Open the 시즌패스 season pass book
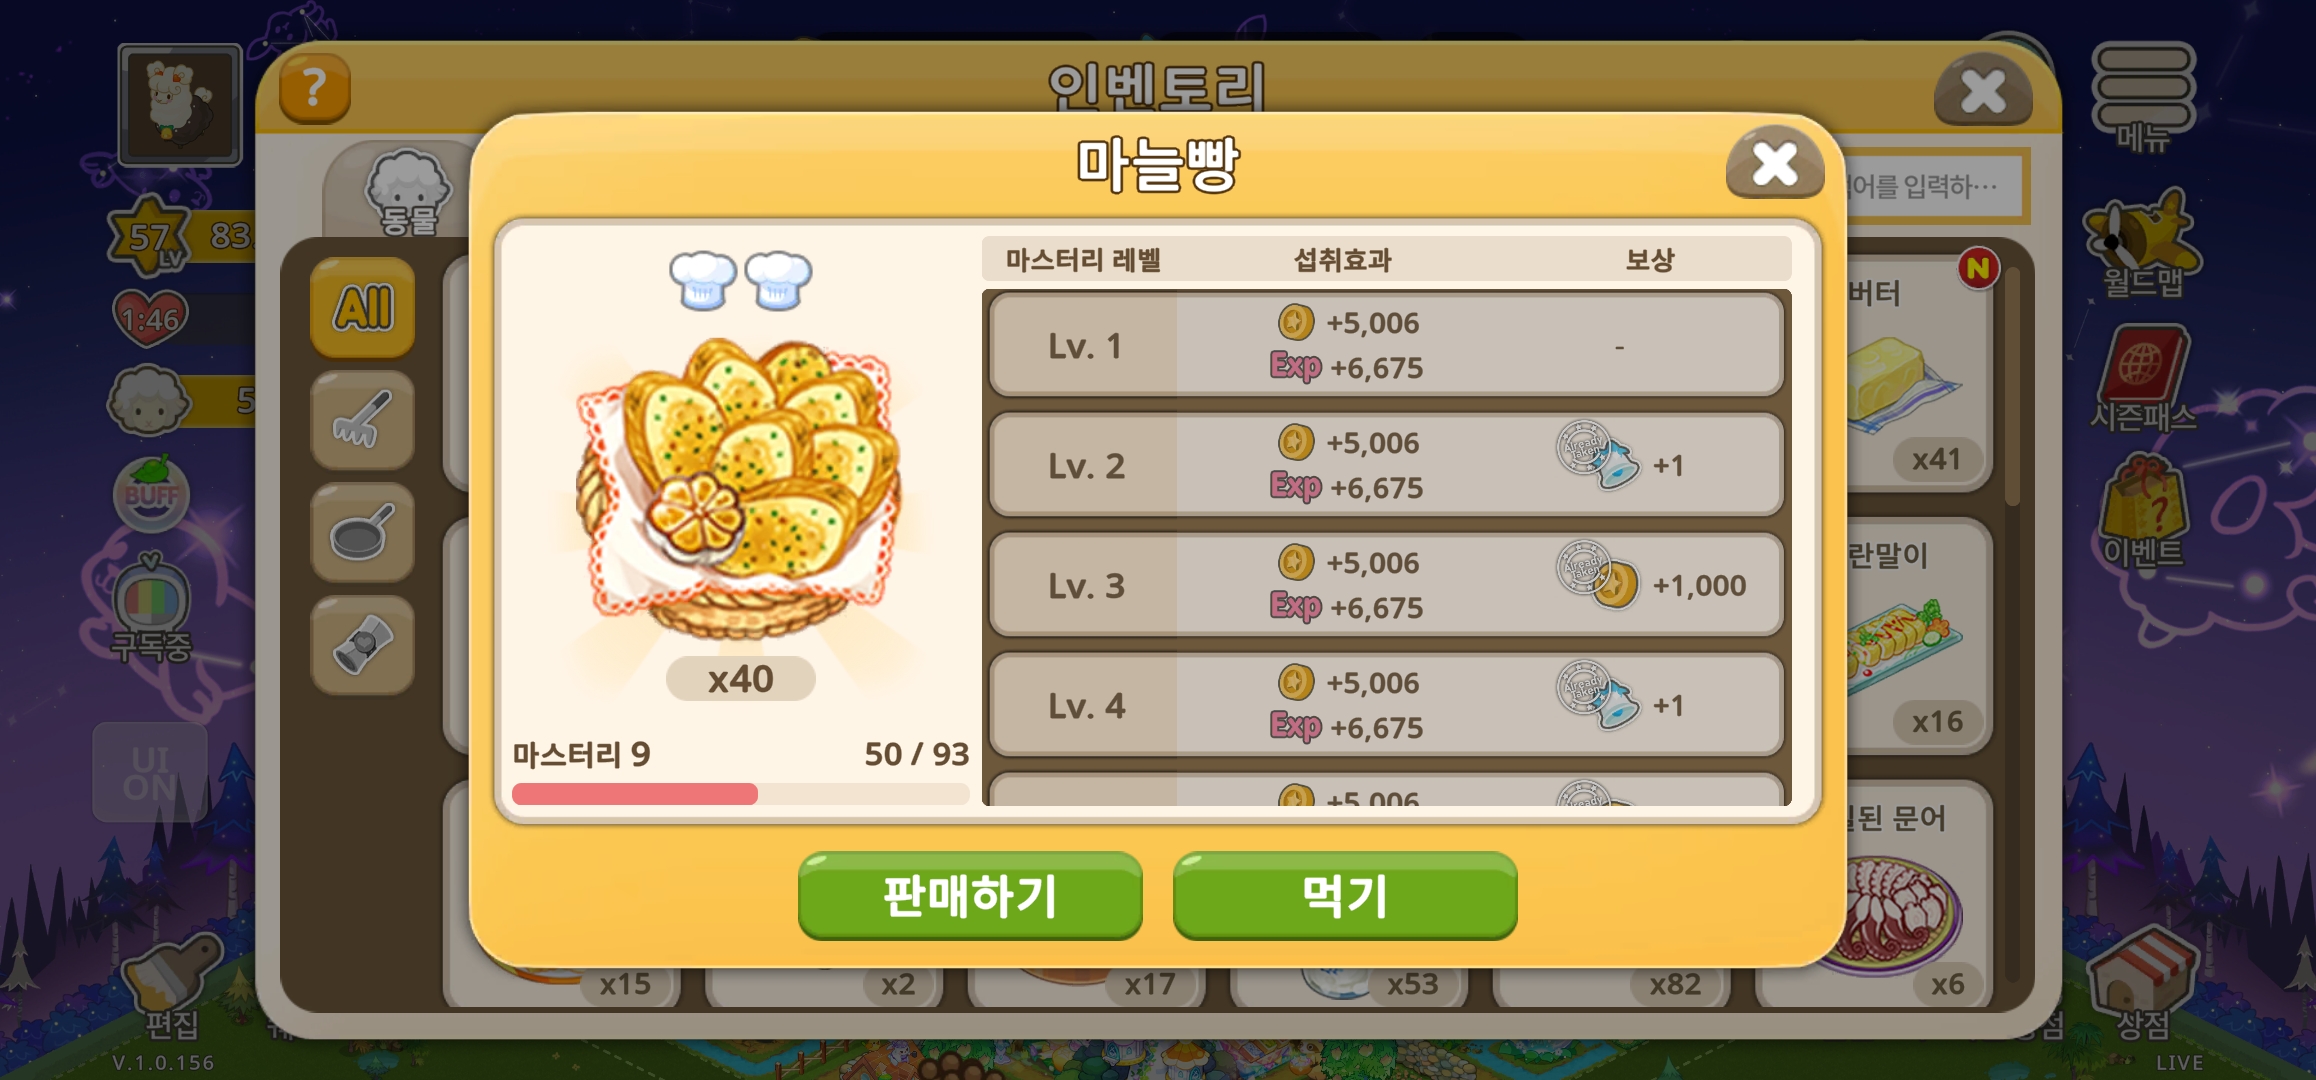 tap(2142, 380)
